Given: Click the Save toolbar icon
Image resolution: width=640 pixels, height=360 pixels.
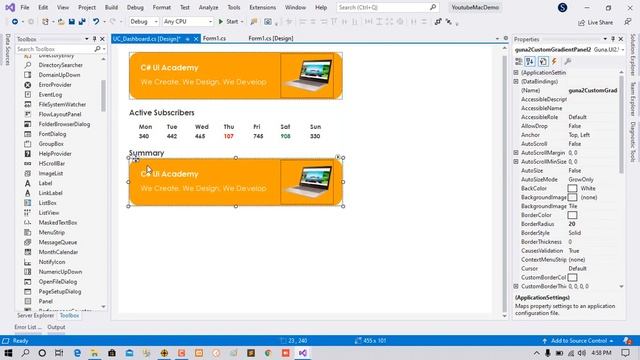Looking at the screenshot, I should click(71, 22).
